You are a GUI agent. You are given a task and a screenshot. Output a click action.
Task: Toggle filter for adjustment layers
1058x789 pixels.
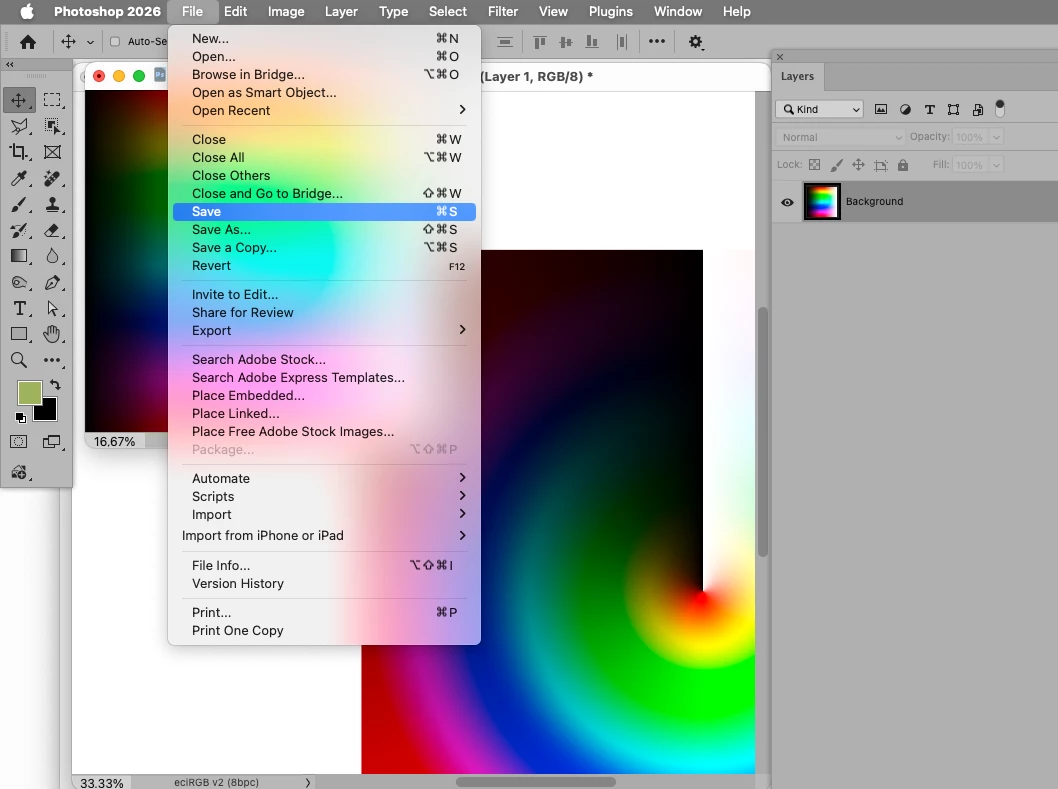point(905,109)
